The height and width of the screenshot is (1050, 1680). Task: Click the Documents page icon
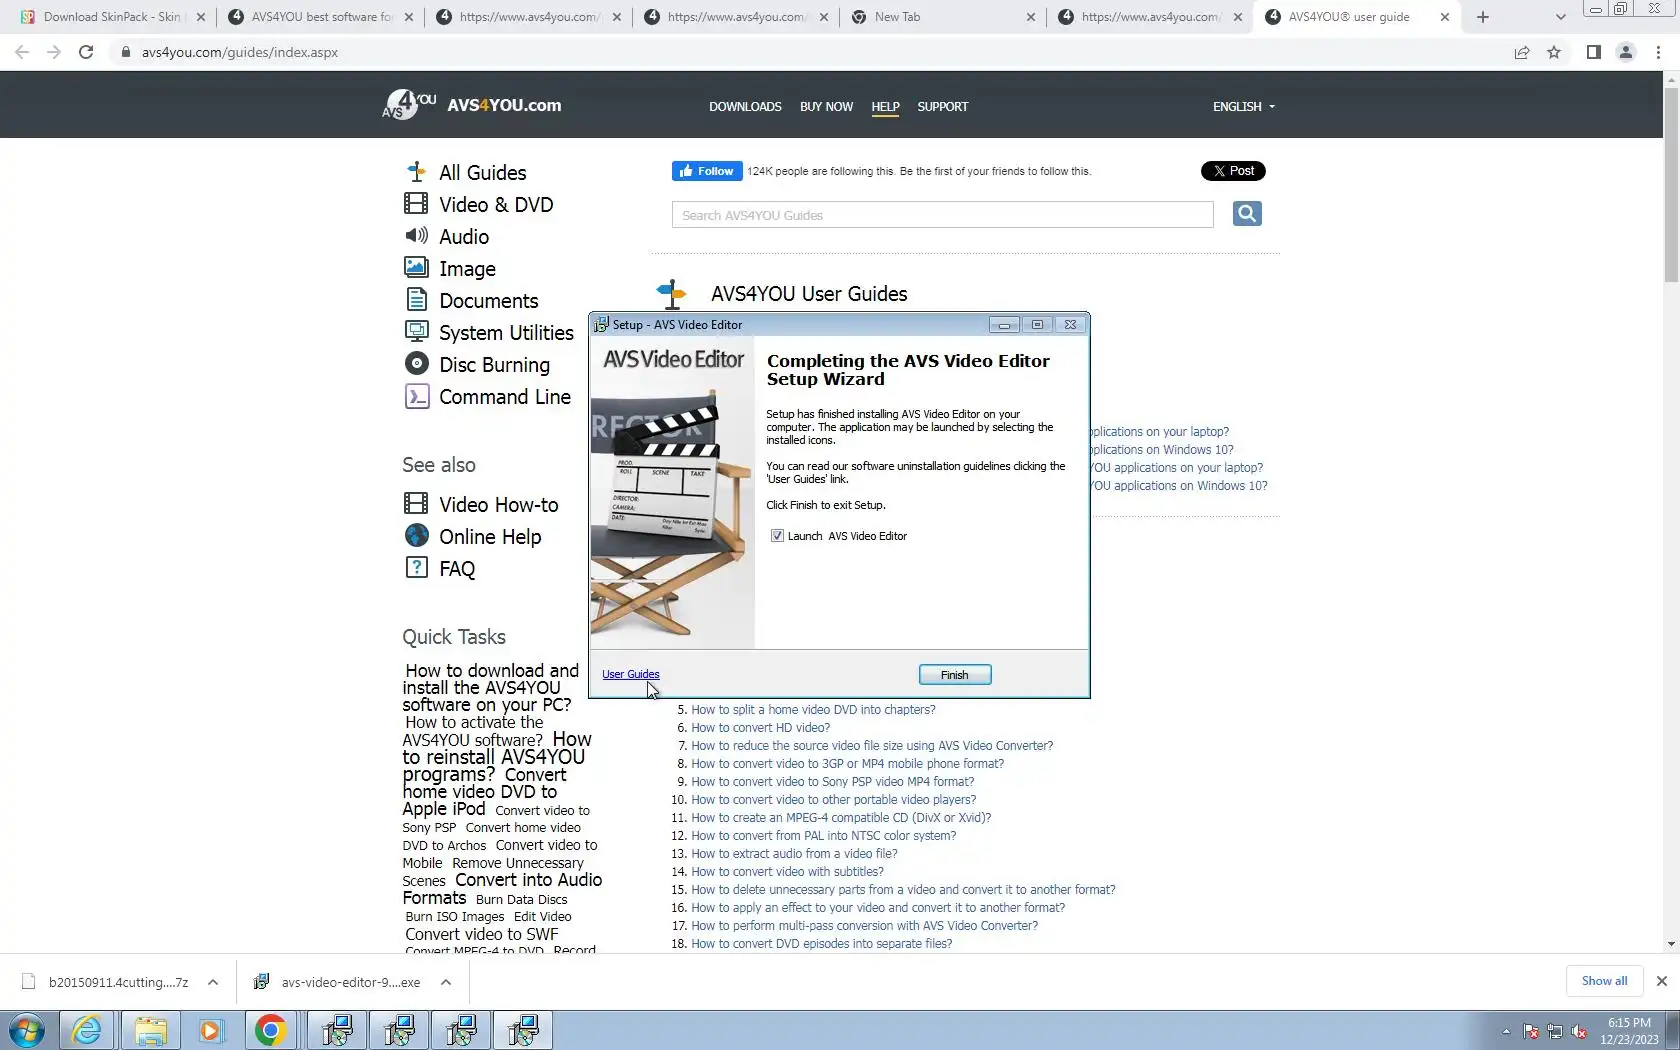tap(416, 299)
